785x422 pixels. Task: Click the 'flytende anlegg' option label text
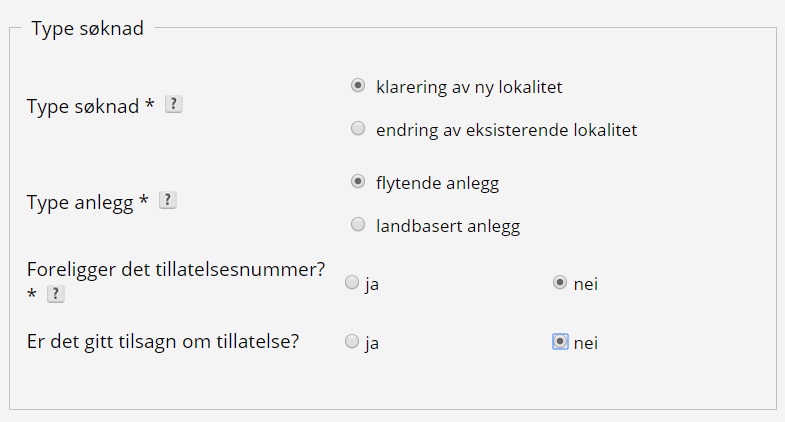(437, 183)
